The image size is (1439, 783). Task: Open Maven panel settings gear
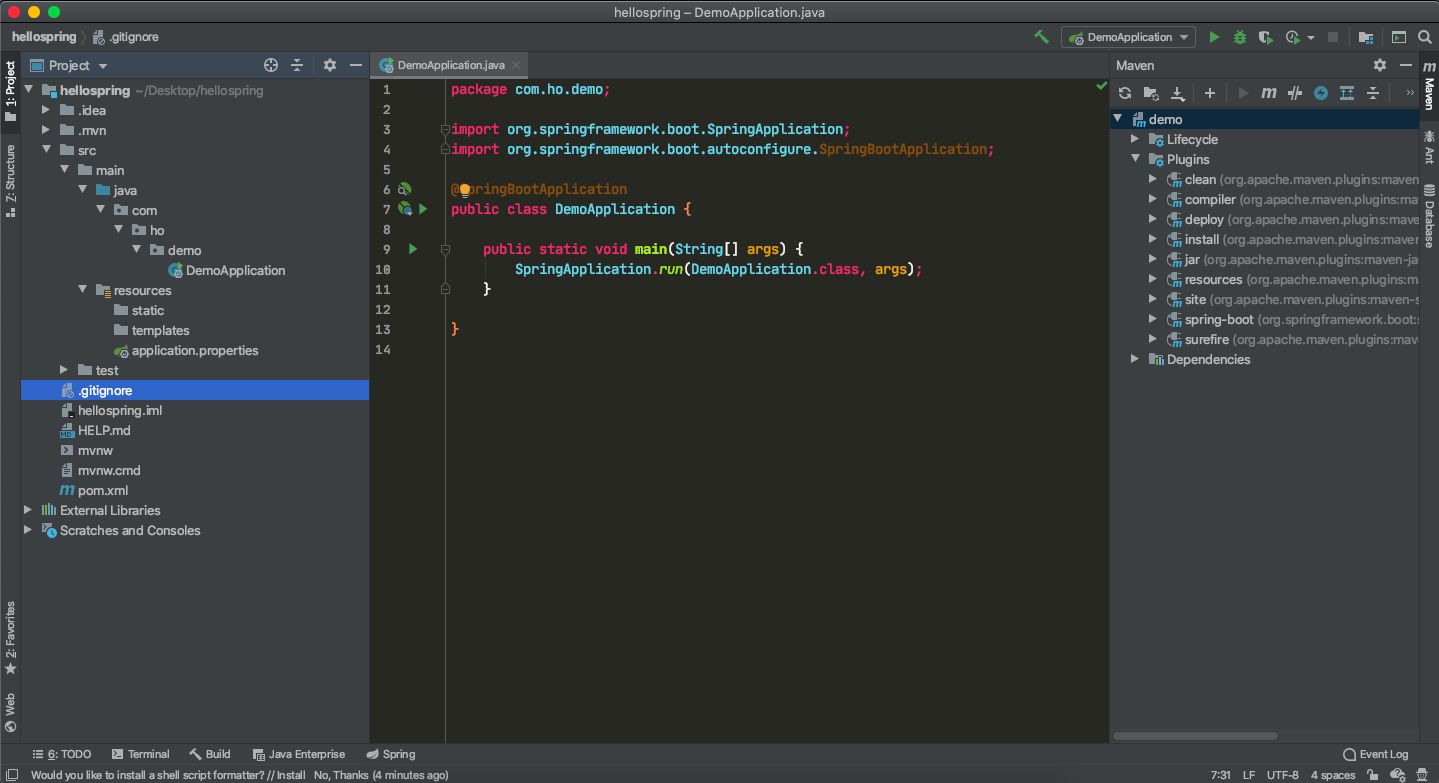1380,65
